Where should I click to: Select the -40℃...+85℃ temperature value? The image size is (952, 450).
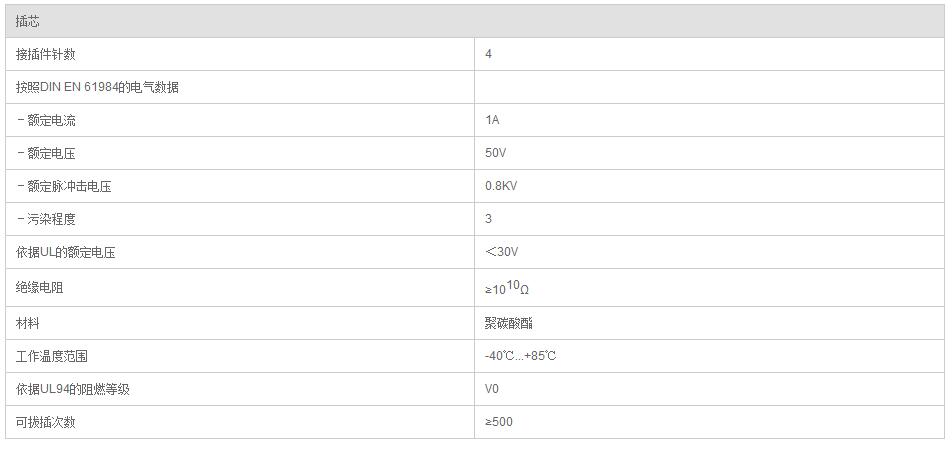click(x=520, y=356)
